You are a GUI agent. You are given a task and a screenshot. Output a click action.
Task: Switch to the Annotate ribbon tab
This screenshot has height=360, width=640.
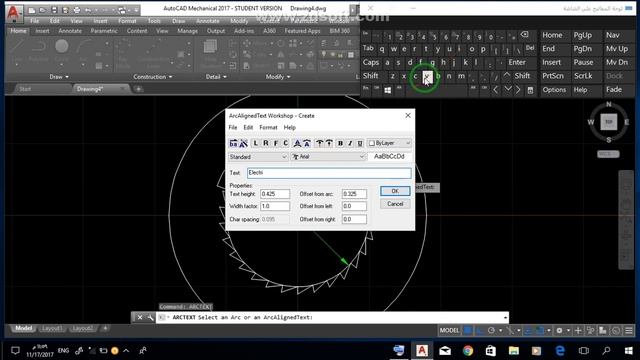click(x=70, y=31)
